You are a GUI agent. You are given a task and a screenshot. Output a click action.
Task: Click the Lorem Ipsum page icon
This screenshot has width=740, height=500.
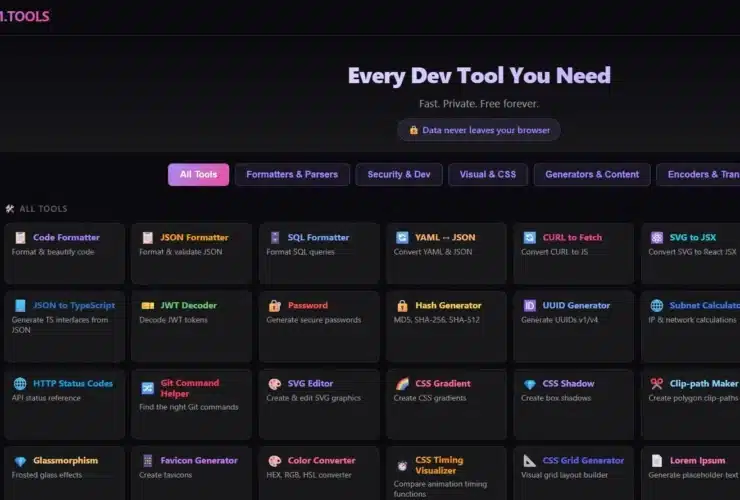pos(657,460)
